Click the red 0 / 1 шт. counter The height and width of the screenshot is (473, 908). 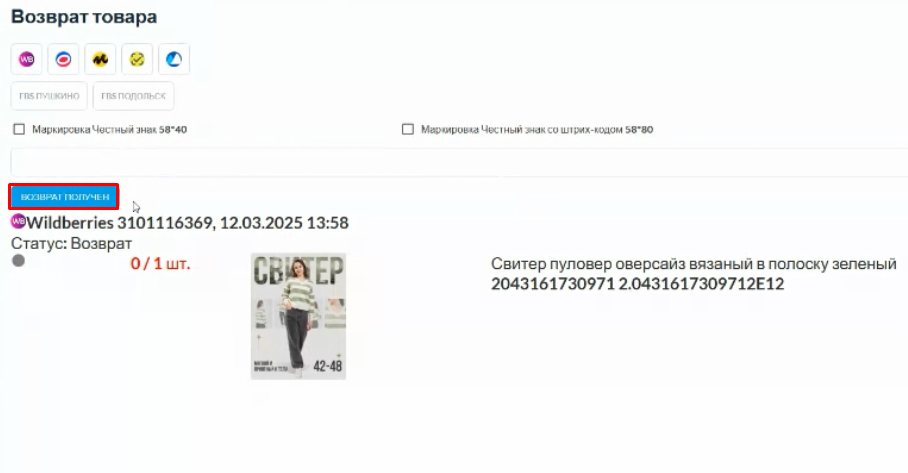[160, 264]
